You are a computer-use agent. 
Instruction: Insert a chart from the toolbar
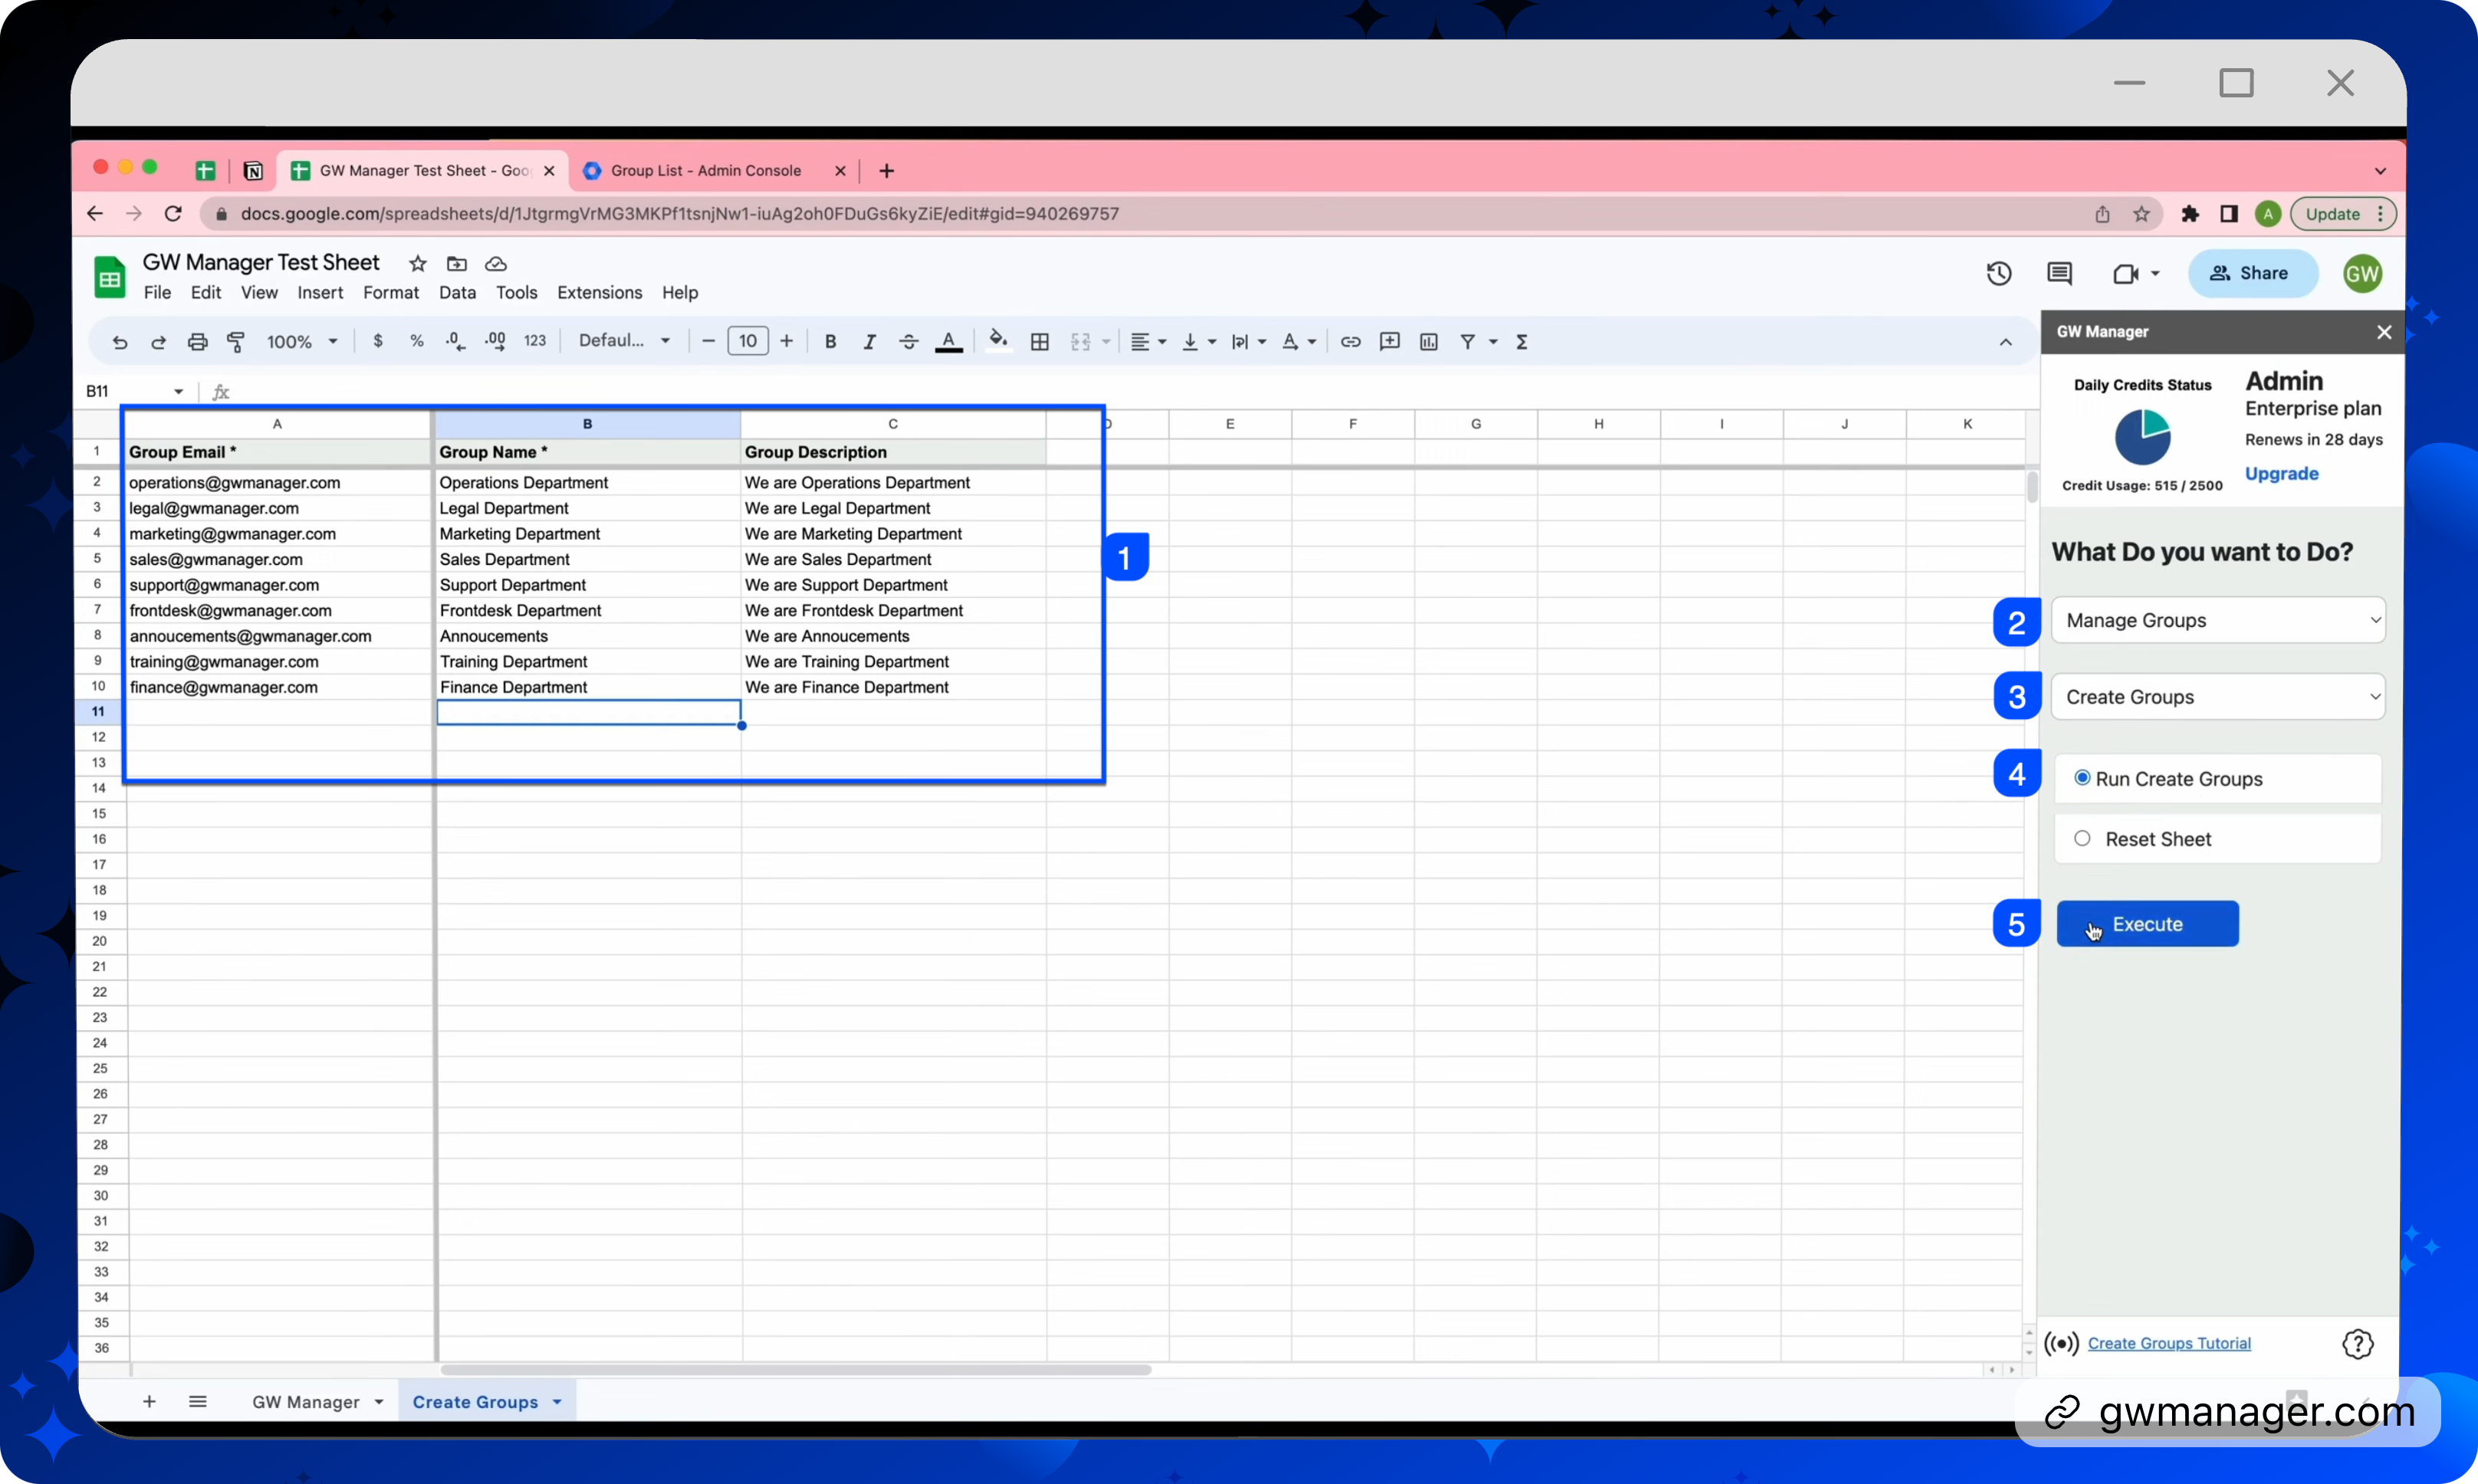(x=1428, y=341)
